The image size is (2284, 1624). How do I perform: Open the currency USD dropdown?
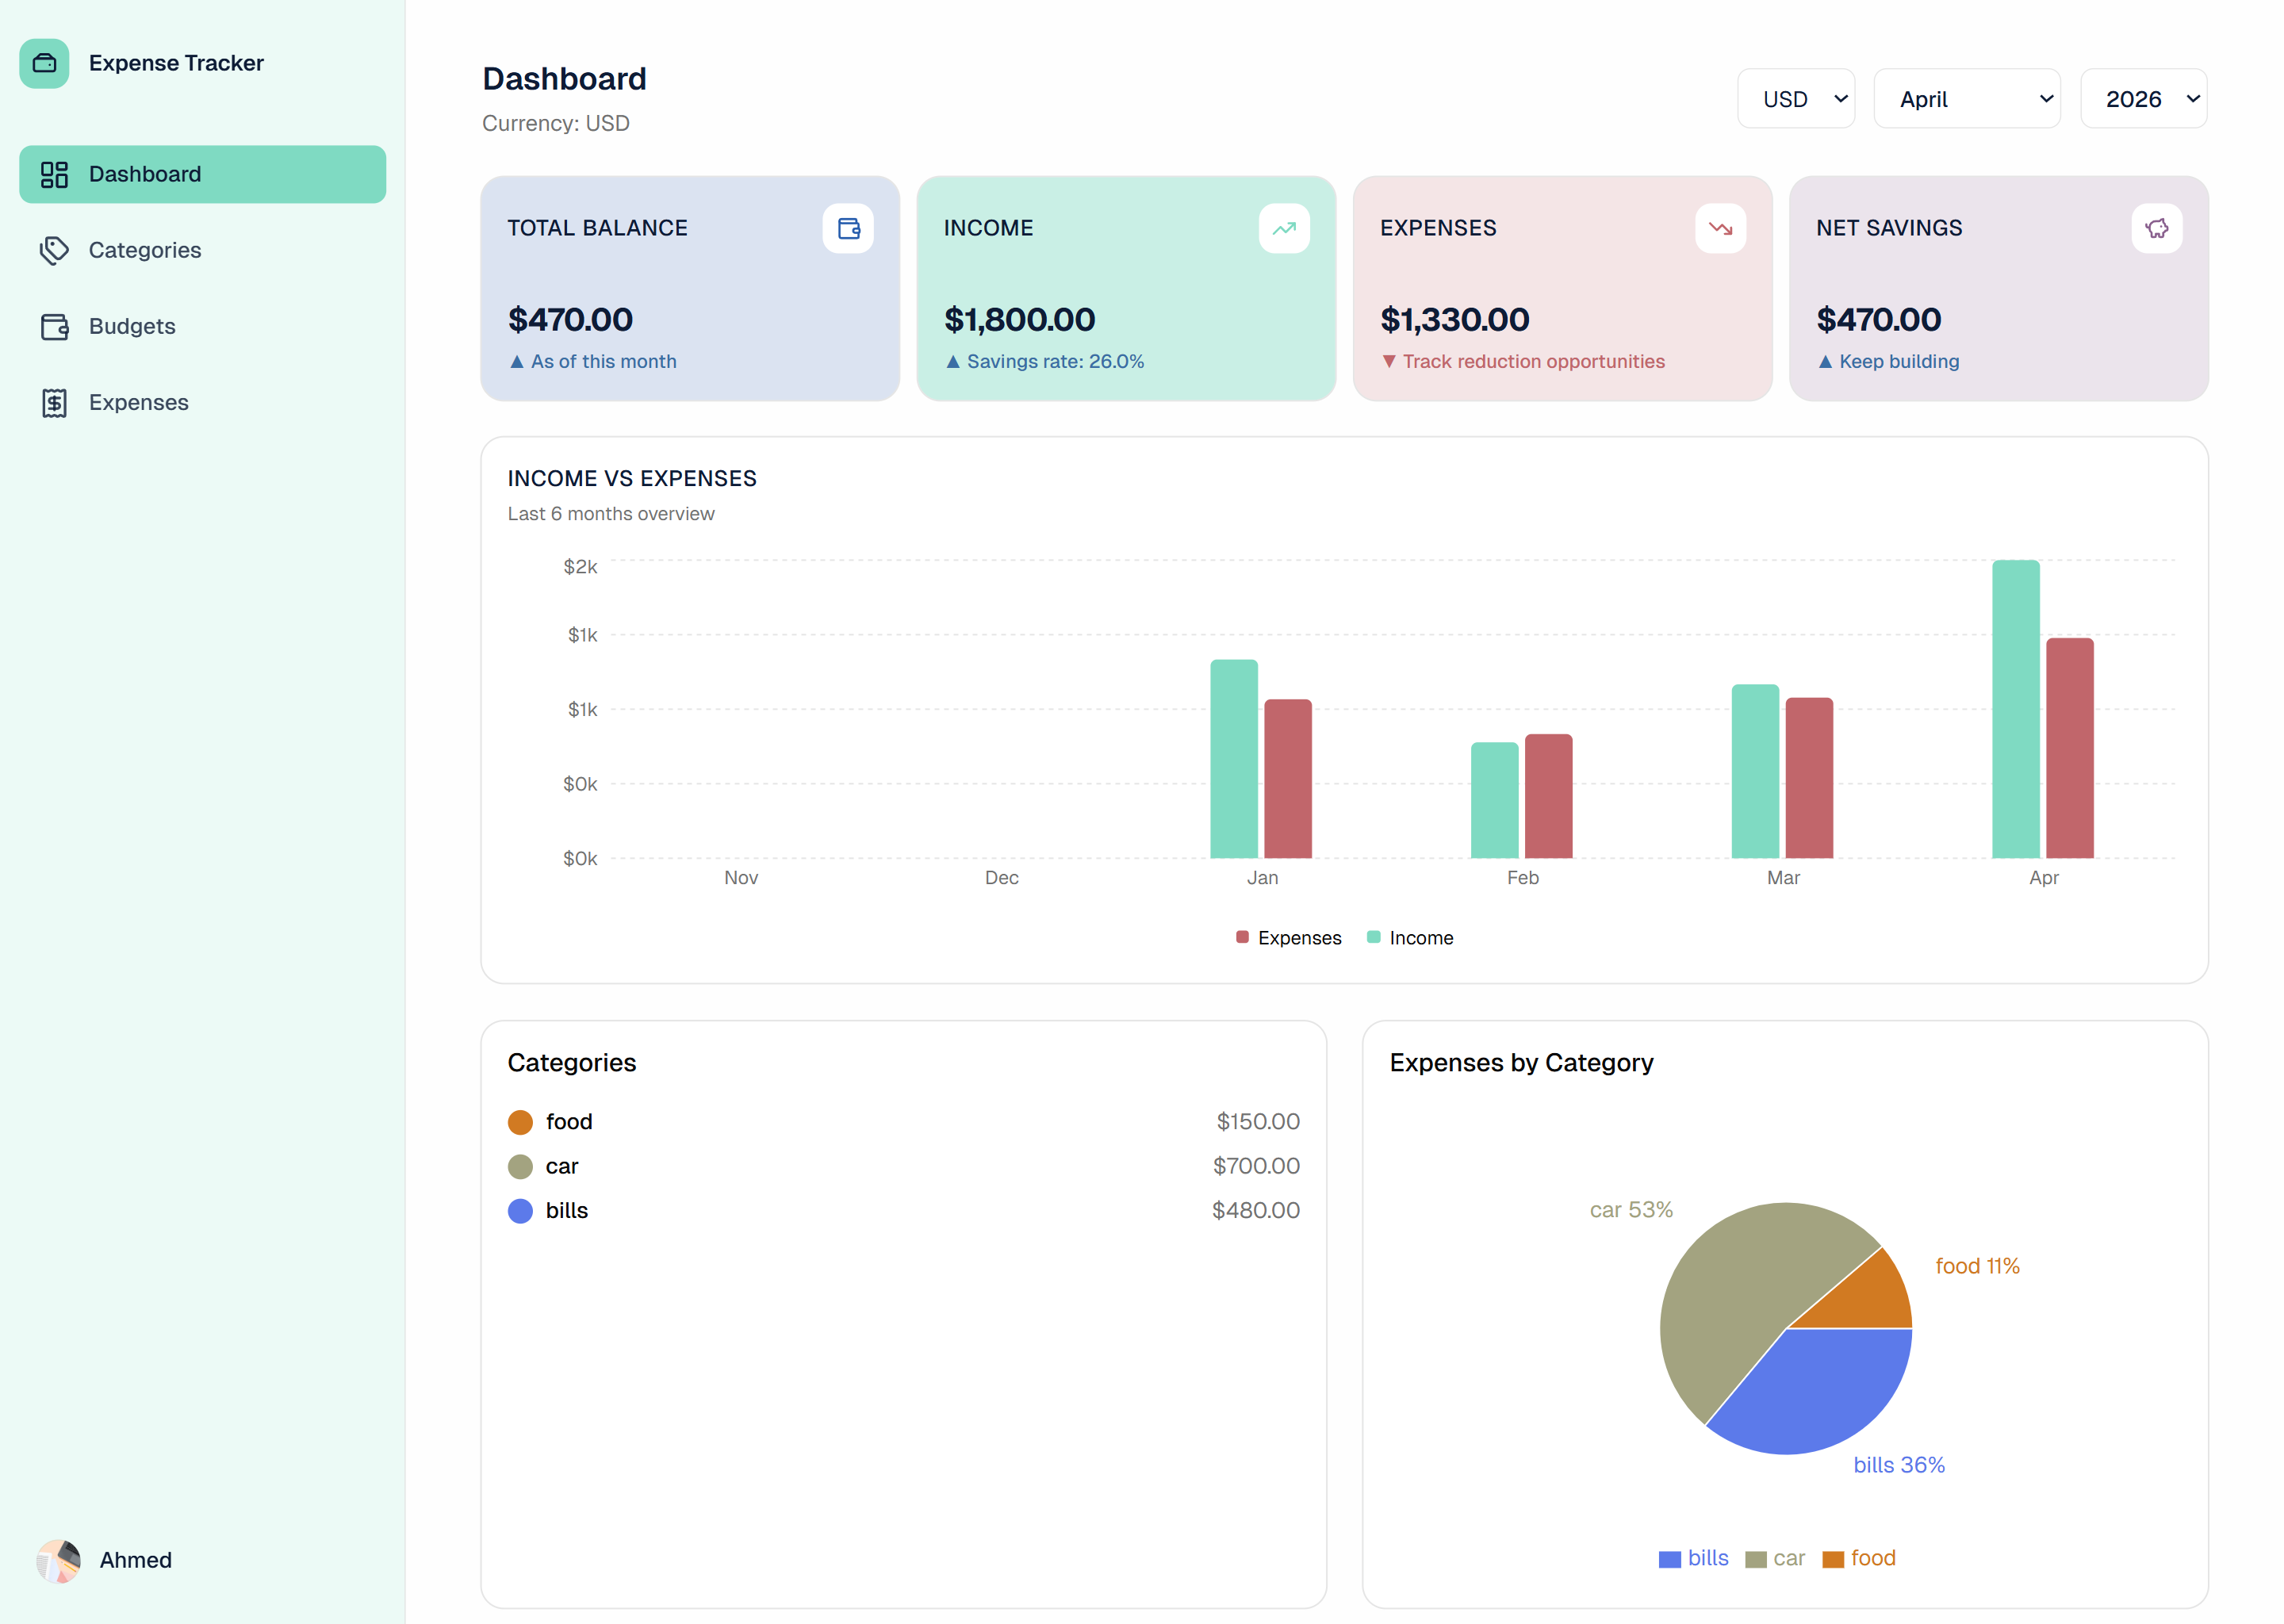click(1796, 98)
